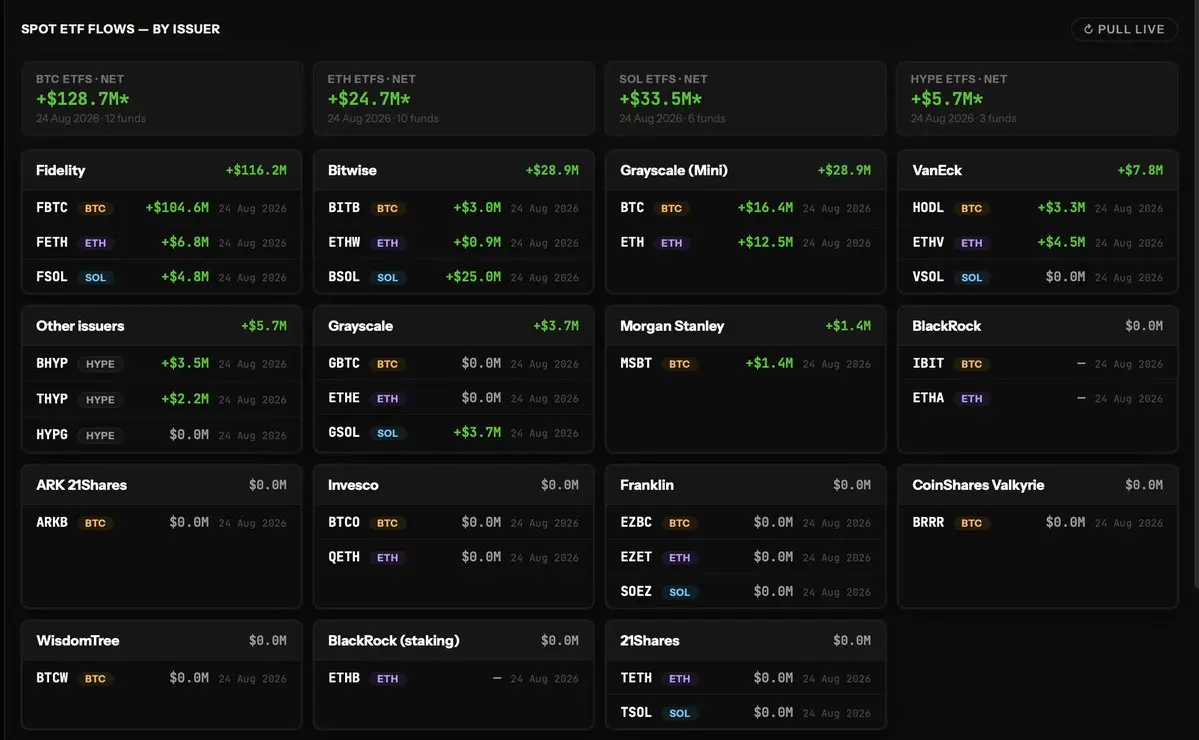Select the IBIT ticker
Viewport: 1199px width, 740px height.
tap(928, 363)
